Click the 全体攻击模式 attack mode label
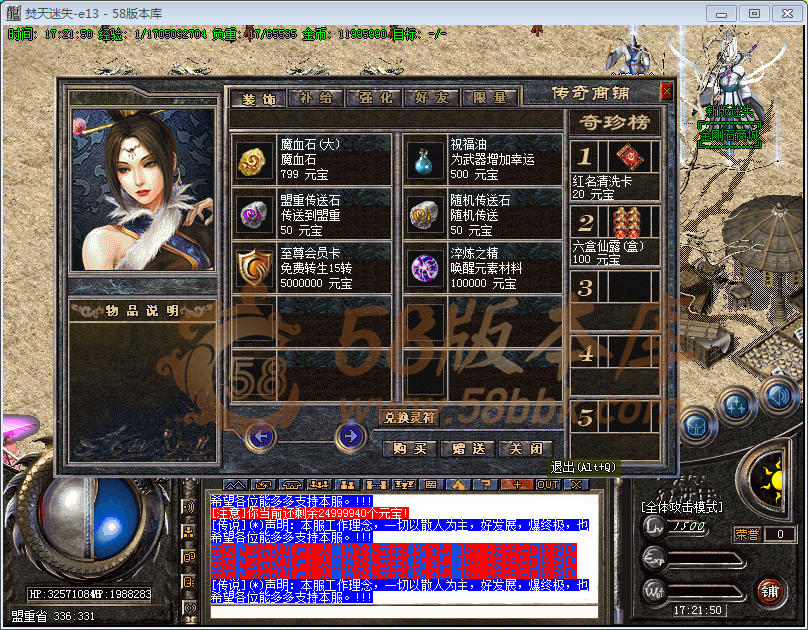The height and width of the screenshot is (630, 808). pos(682,507)
